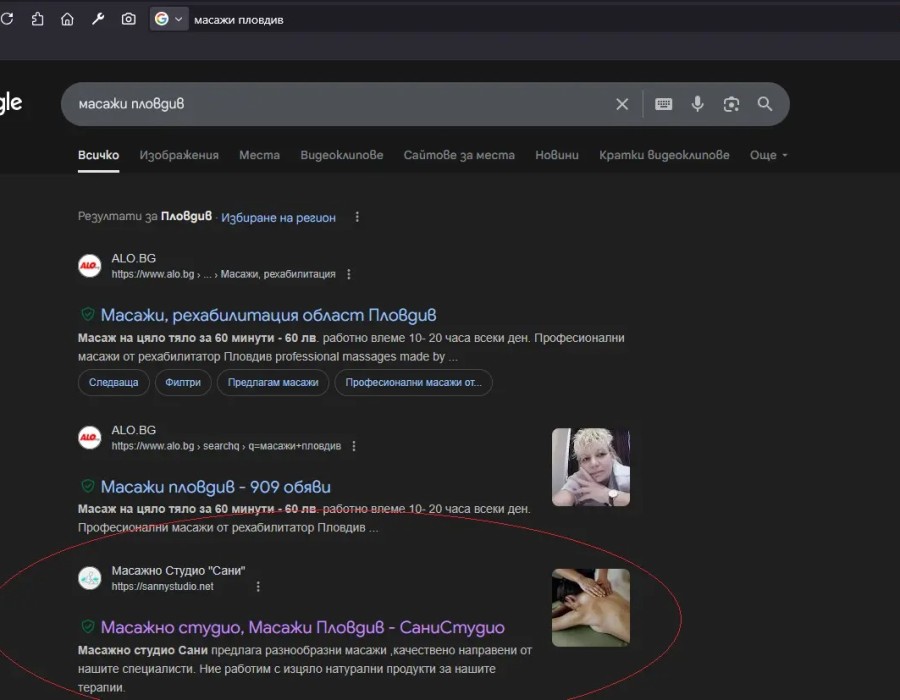The width and height of the screenshot is (900, 700).
Task: Click the 'Филтри' chip under first result
Action: pyautogui.click(x=185, y=382)
